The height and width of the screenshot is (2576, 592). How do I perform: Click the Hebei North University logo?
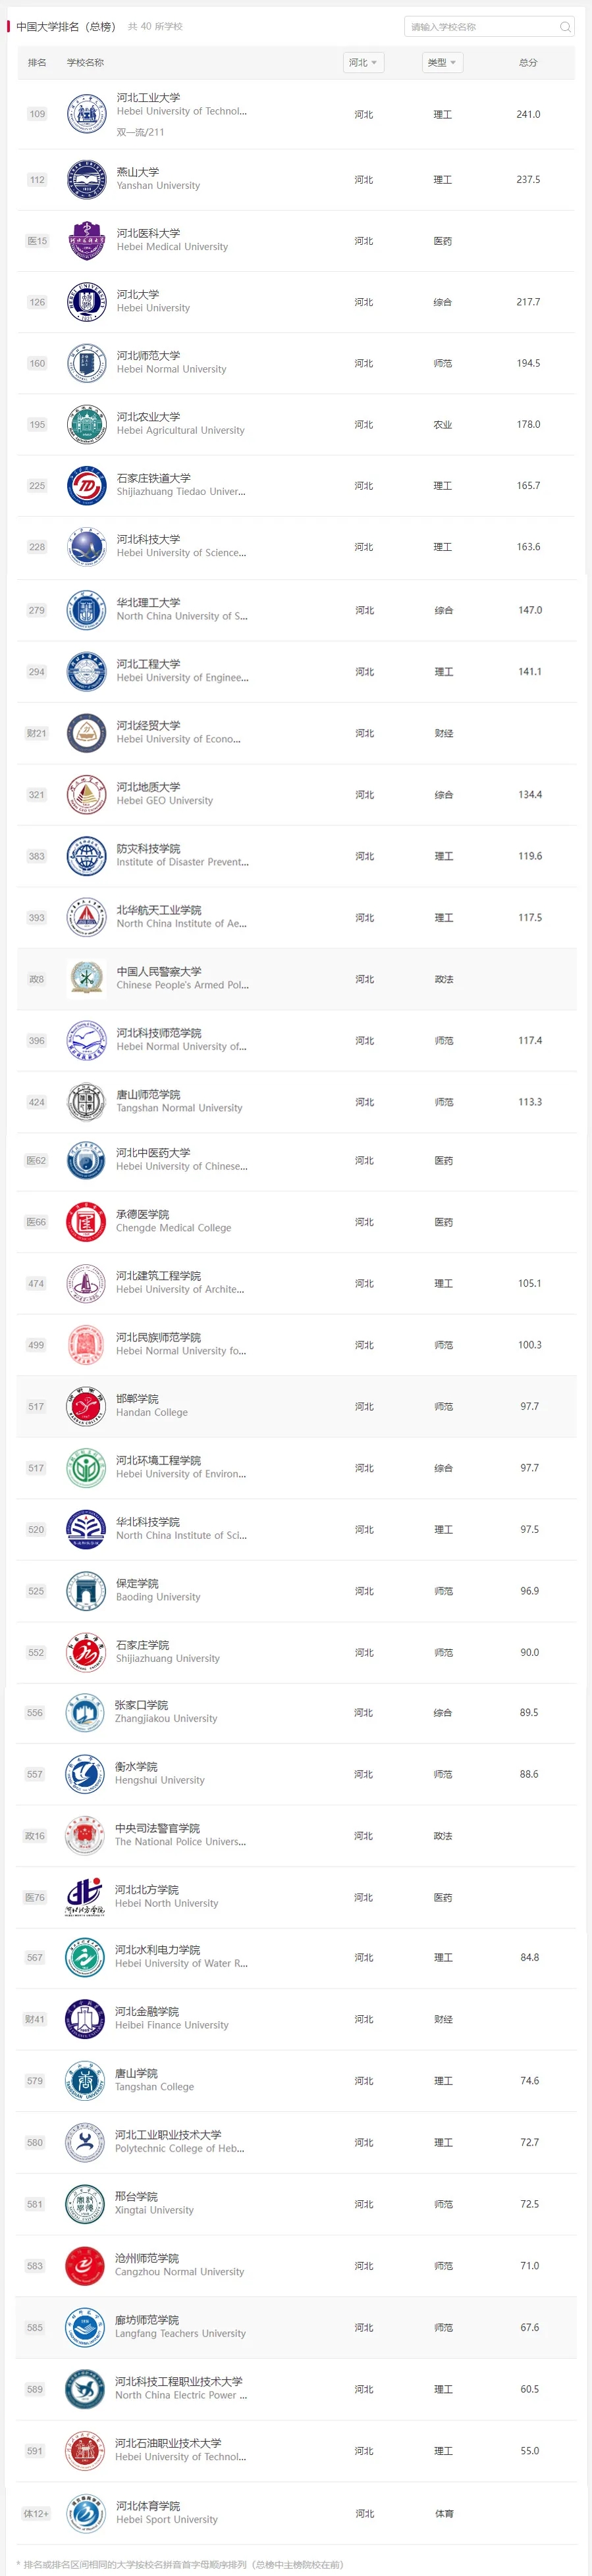85,1897
